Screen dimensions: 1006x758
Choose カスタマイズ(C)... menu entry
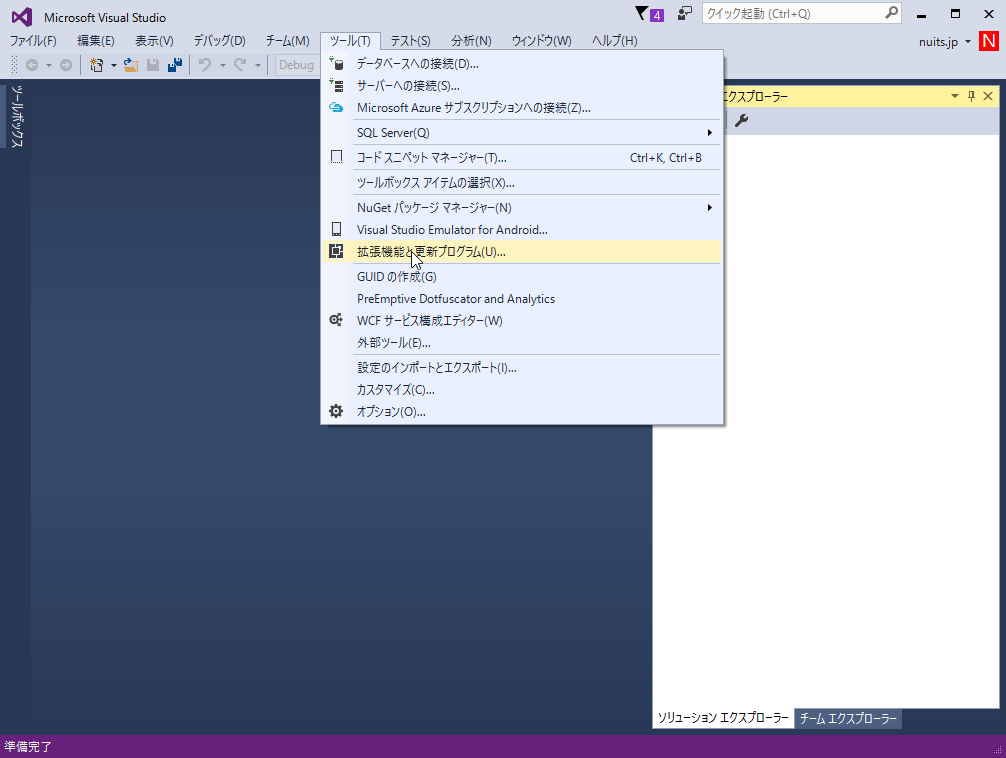point(522,389)
